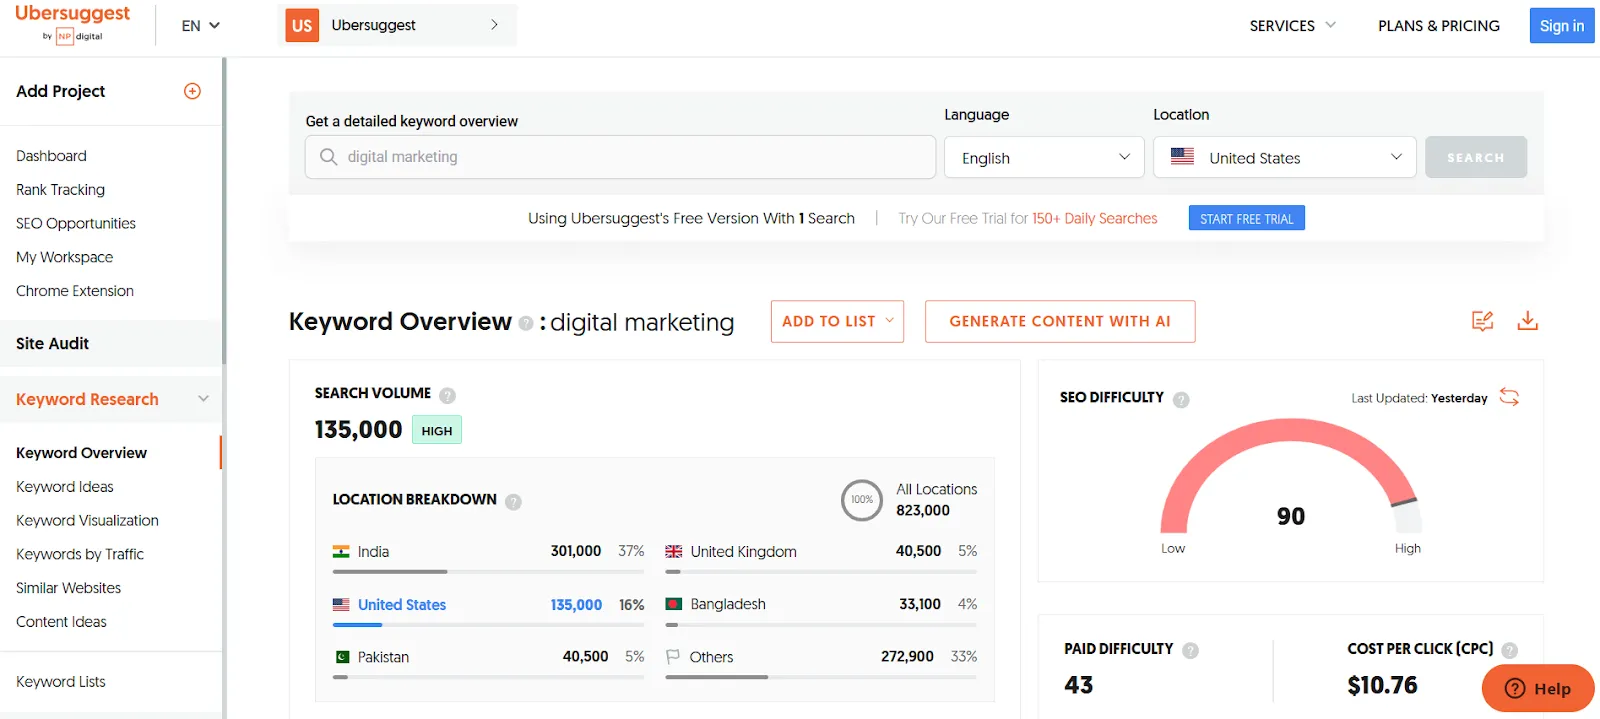Screen dimensions: 1600x719
Task: Open Content Ideas
Action: pos(61,622)
